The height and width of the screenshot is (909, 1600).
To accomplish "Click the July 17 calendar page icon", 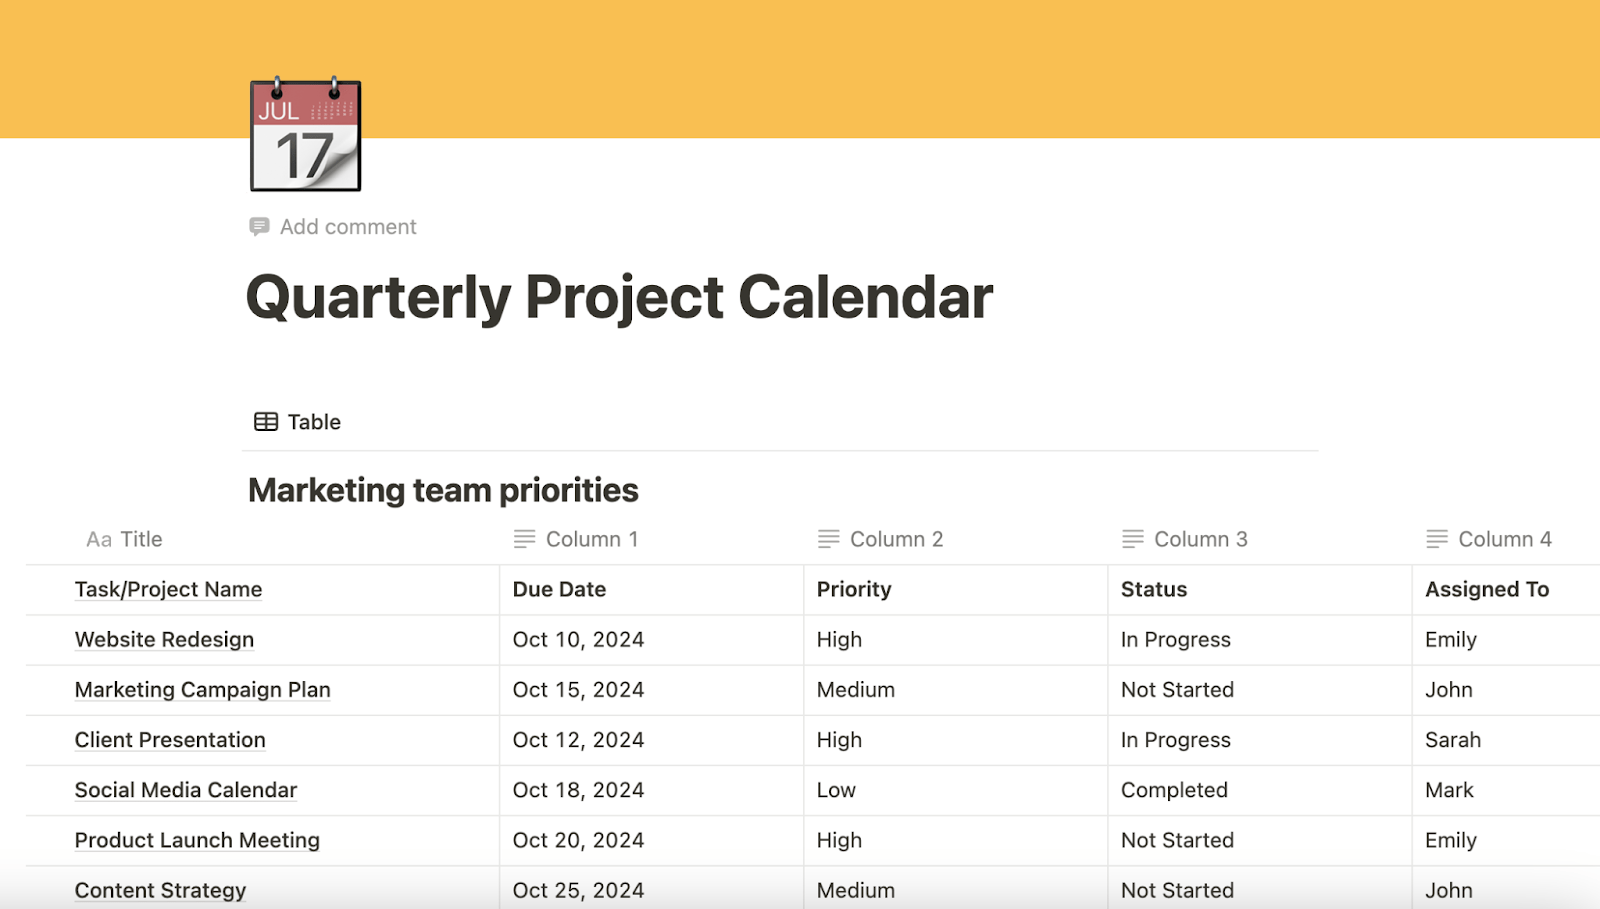I will [x=303, y=135].
